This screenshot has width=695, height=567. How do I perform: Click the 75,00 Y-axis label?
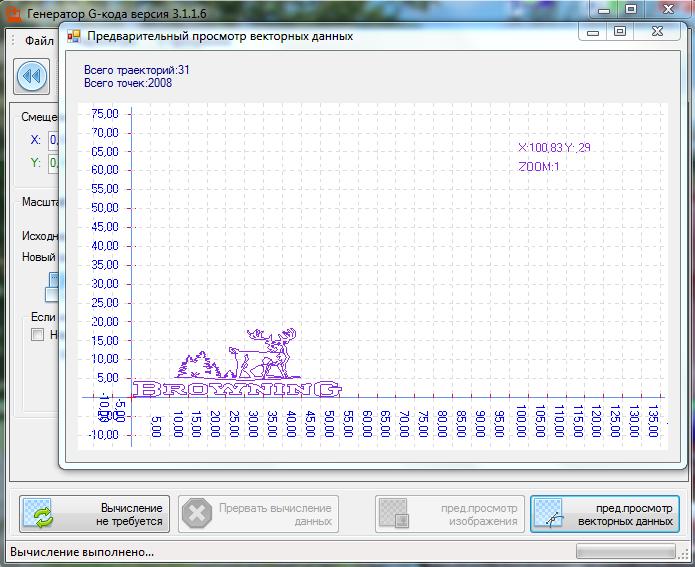pos(105,114)
